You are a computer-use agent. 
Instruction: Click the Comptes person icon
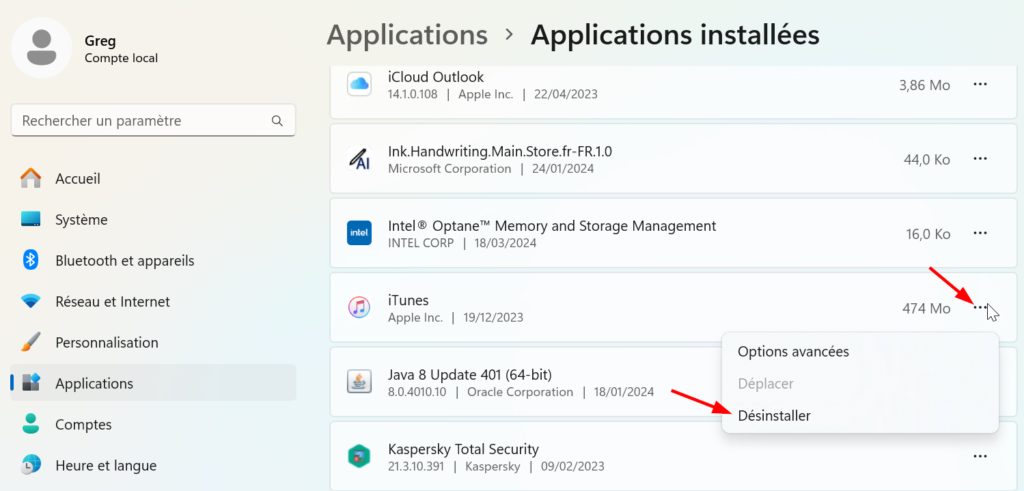click(31, 424)
